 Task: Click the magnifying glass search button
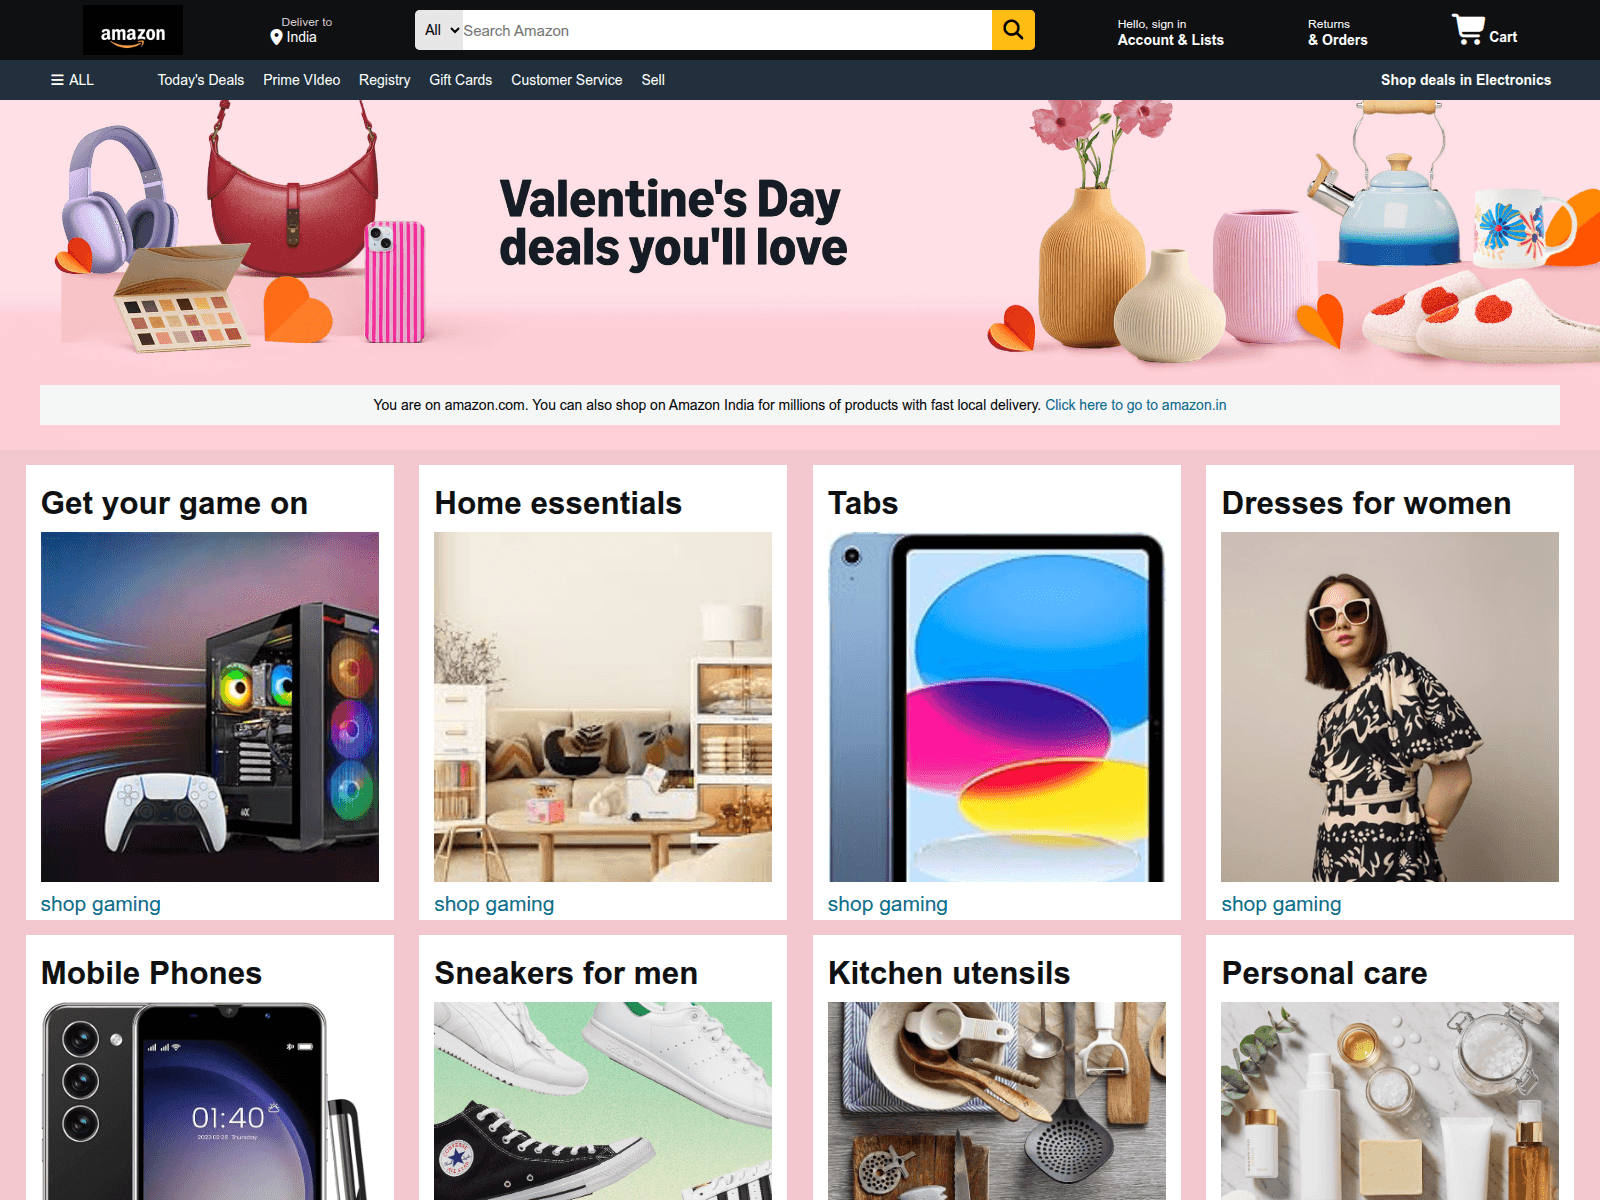[1013, 30]
